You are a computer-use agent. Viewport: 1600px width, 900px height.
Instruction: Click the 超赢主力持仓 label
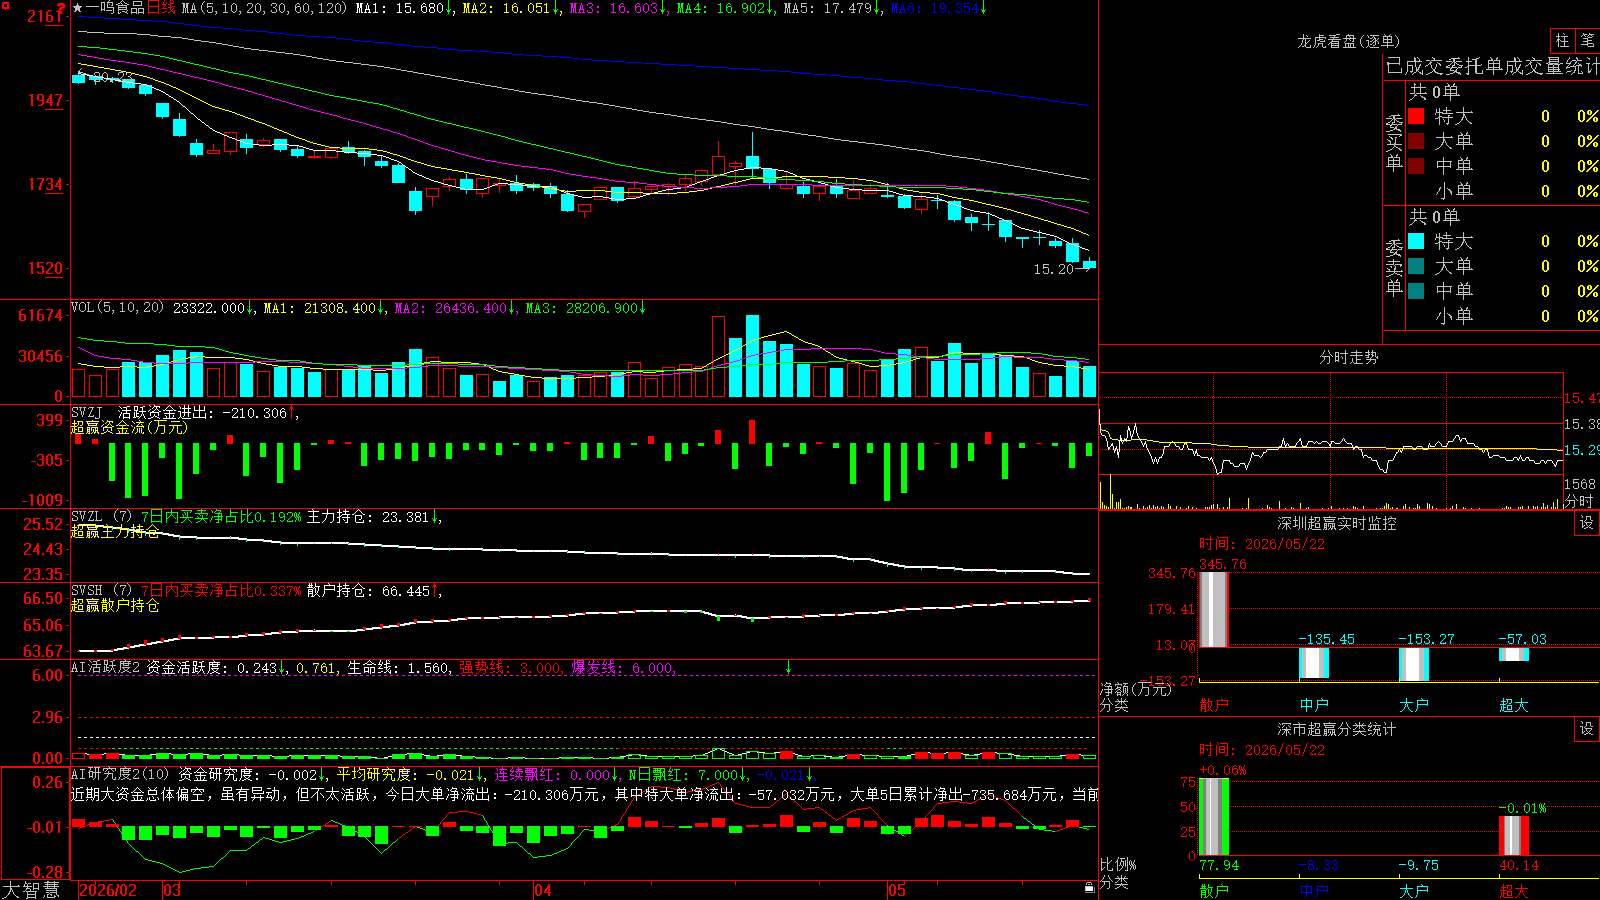(115, 532)
